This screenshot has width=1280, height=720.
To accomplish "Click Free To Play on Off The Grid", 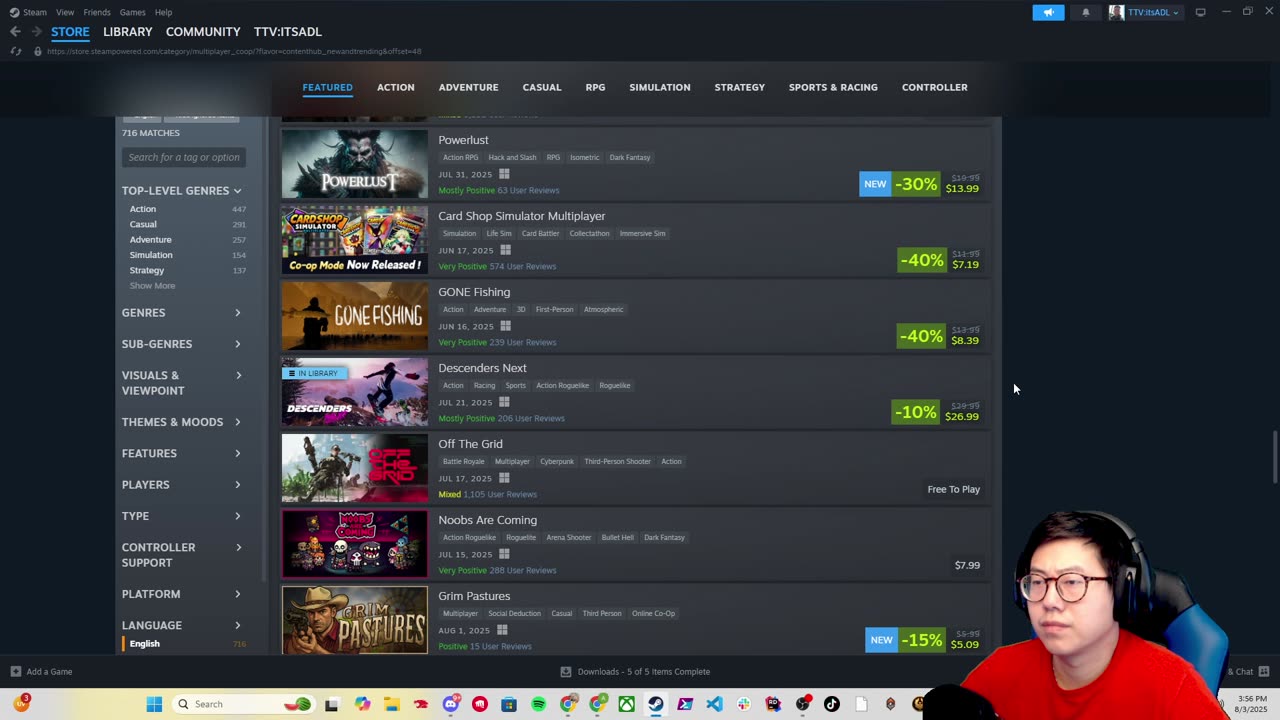I will pyautogui.click(x=953, y=489).
